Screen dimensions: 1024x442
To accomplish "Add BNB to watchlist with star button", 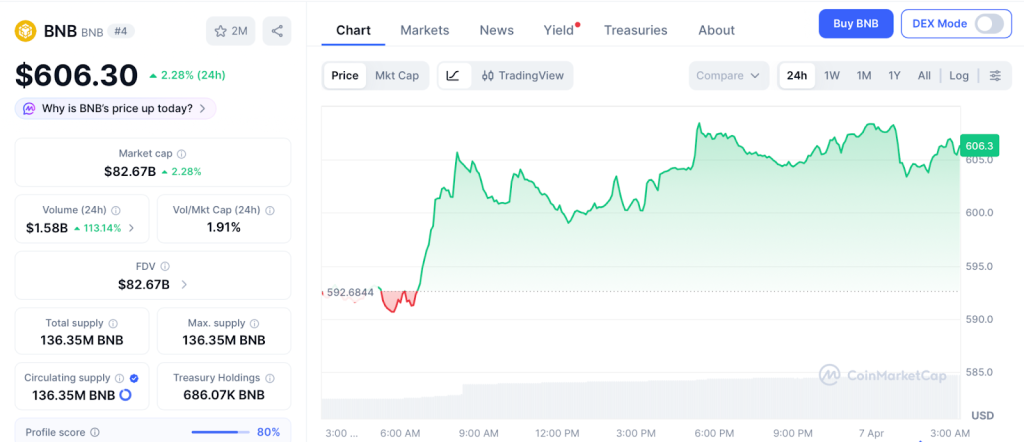I will pos(230,31).
